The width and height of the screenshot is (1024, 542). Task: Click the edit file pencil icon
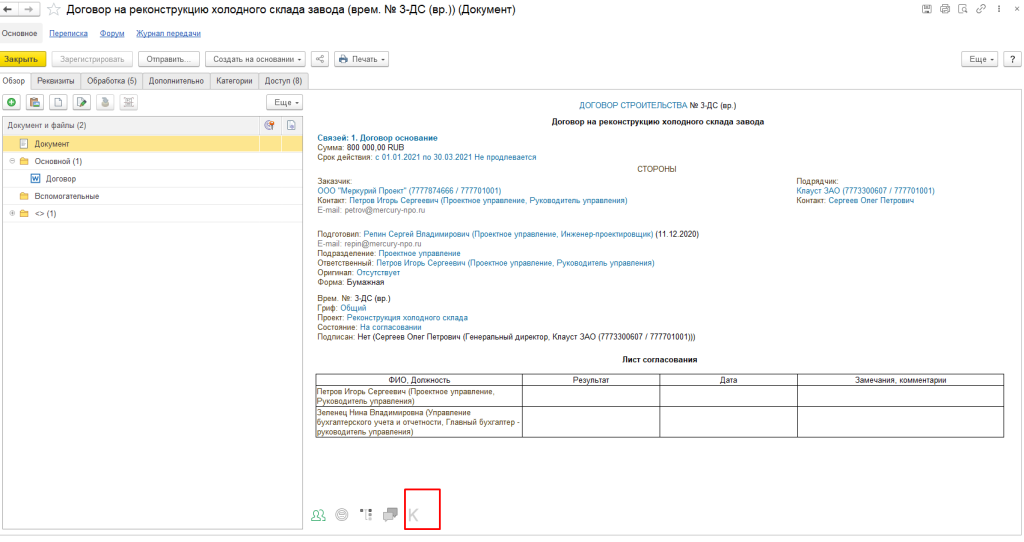[81, 102]
